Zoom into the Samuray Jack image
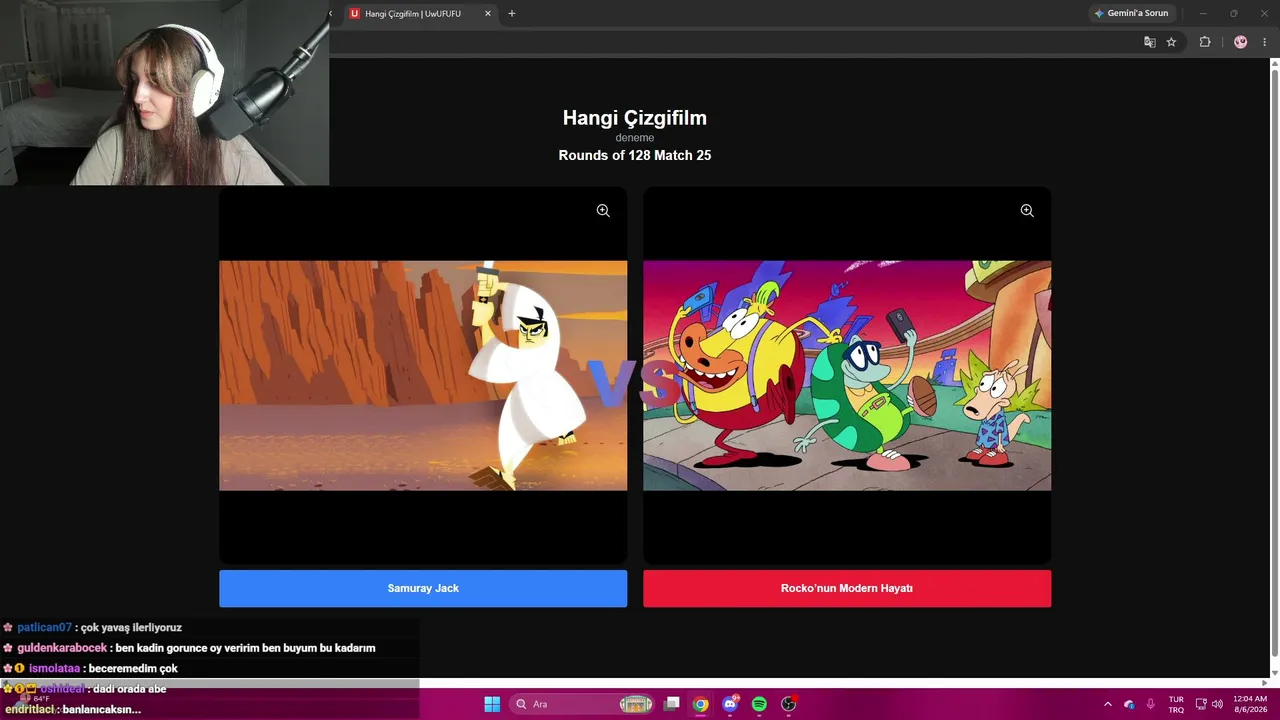Viewport: 1280px width, 720px height. (603, 211)
